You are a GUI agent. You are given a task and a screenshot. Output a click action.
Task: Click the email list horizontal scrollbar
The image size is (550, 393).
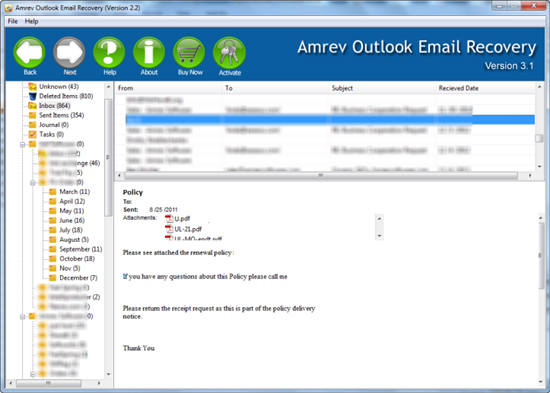click(x=321, y=175)
